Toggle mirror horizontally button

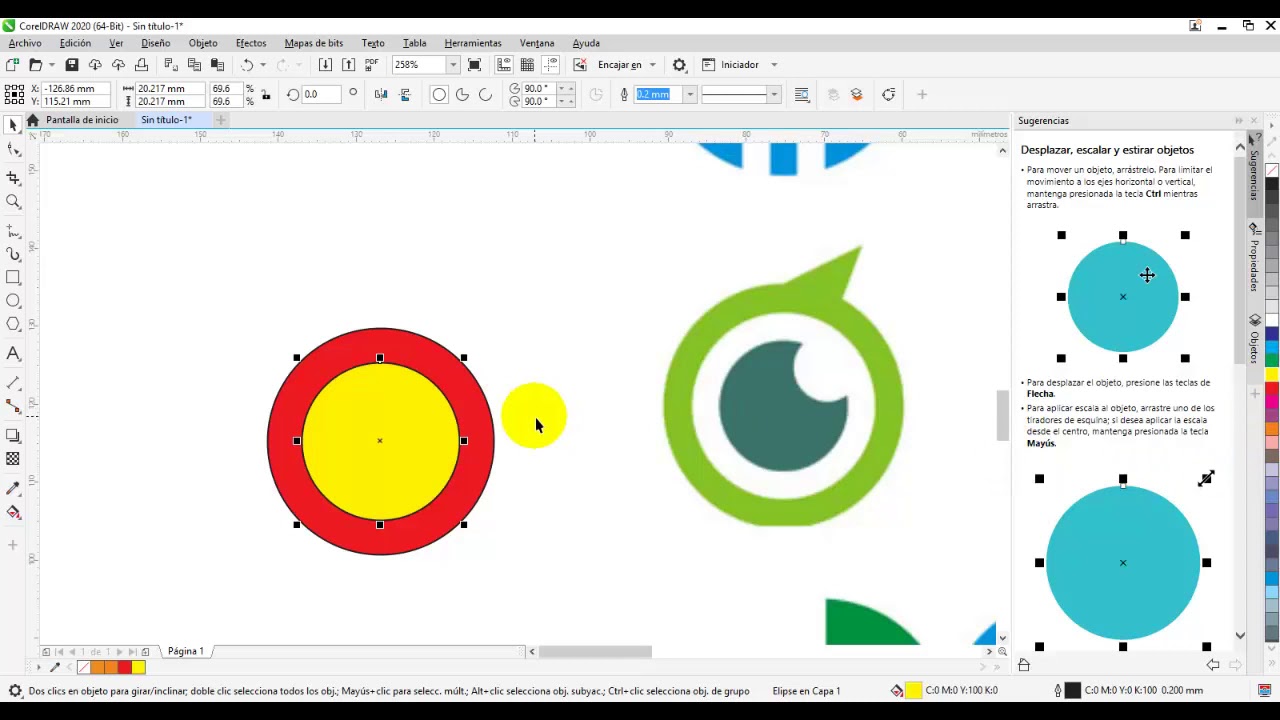pyautogui.click(x=381, y=95)
